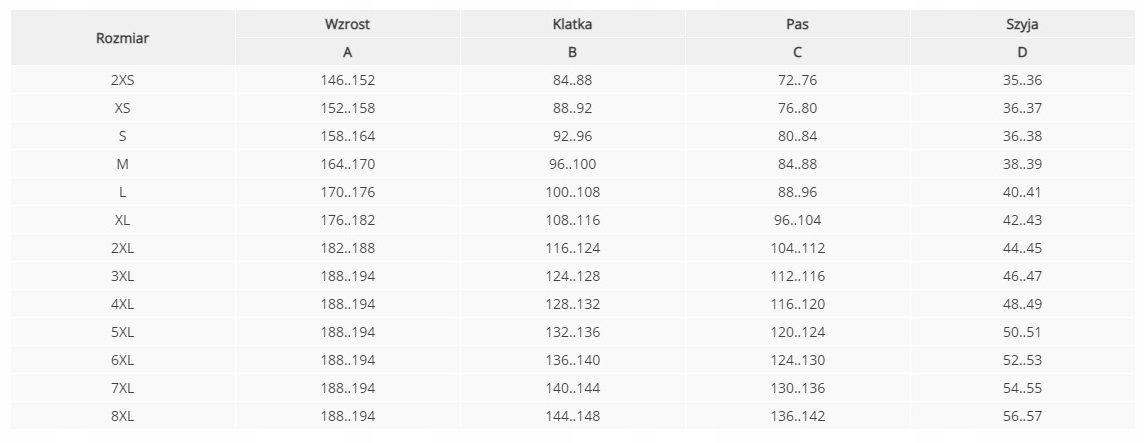Screen dimensions: 1145x443
Task: Select the M size row label
Action: point(123,164)
